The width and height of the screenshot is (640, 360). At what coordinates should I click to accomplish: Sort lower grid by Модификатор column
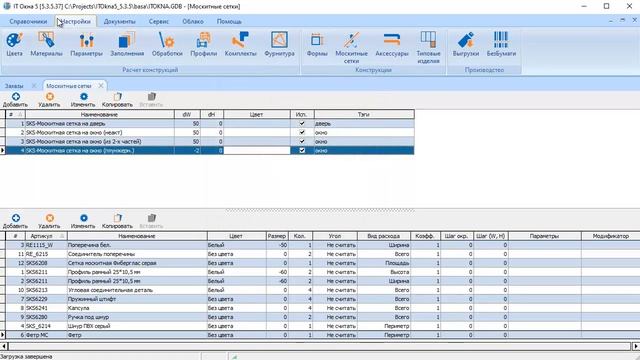[x=611, y=236]
